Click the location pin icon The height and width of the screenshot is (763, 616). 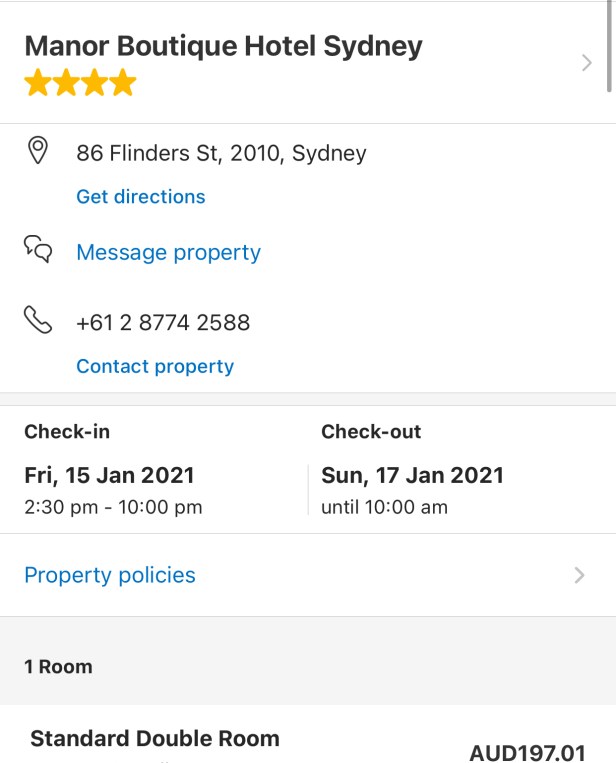38,152
